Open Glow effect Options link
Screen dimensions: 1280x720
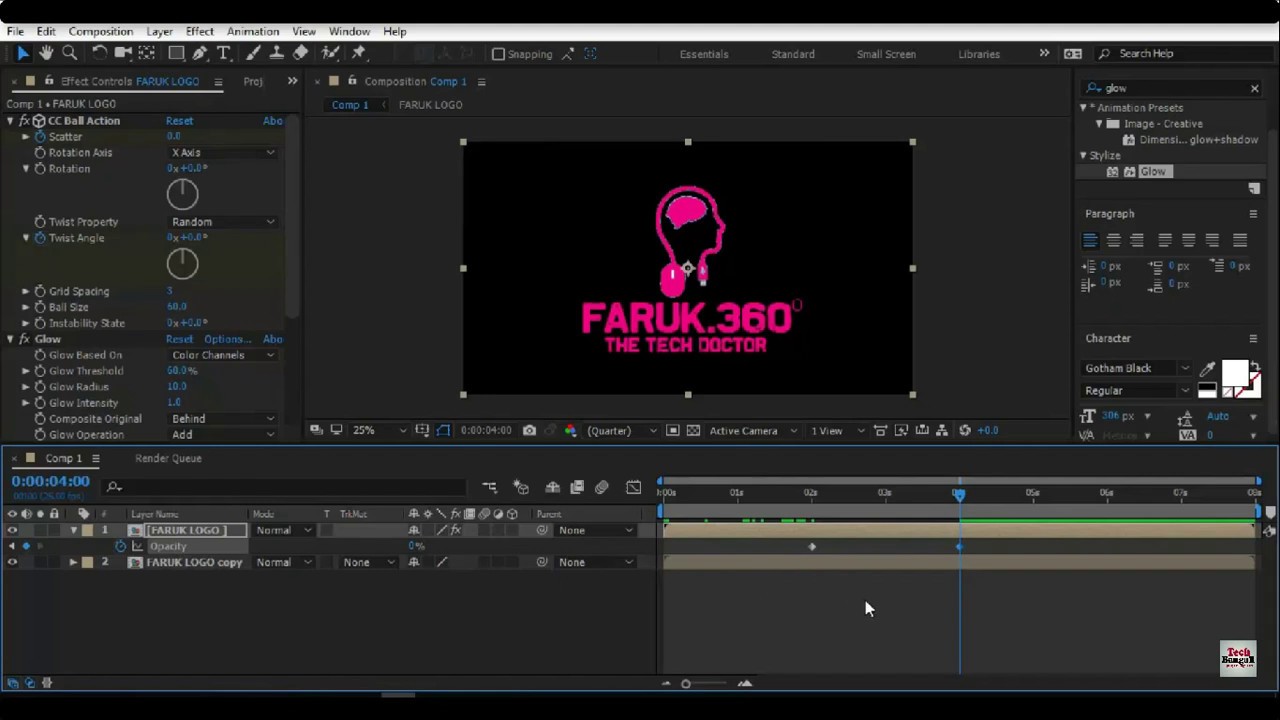(x=227, y=339)
